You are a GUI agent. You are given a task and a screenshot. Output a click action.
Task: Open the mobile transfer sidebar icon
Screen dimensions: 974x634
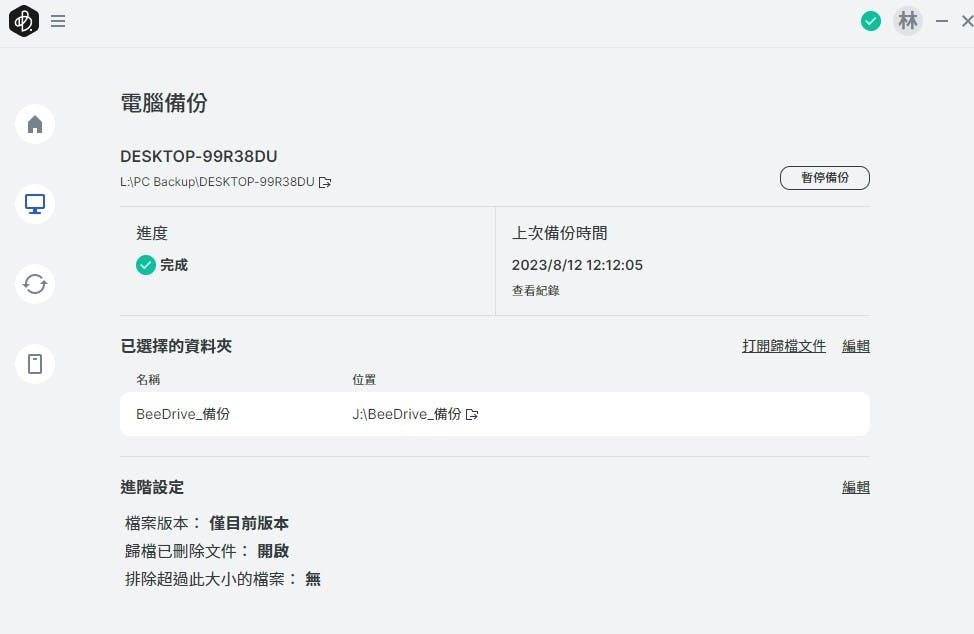(x=35, y=363)
